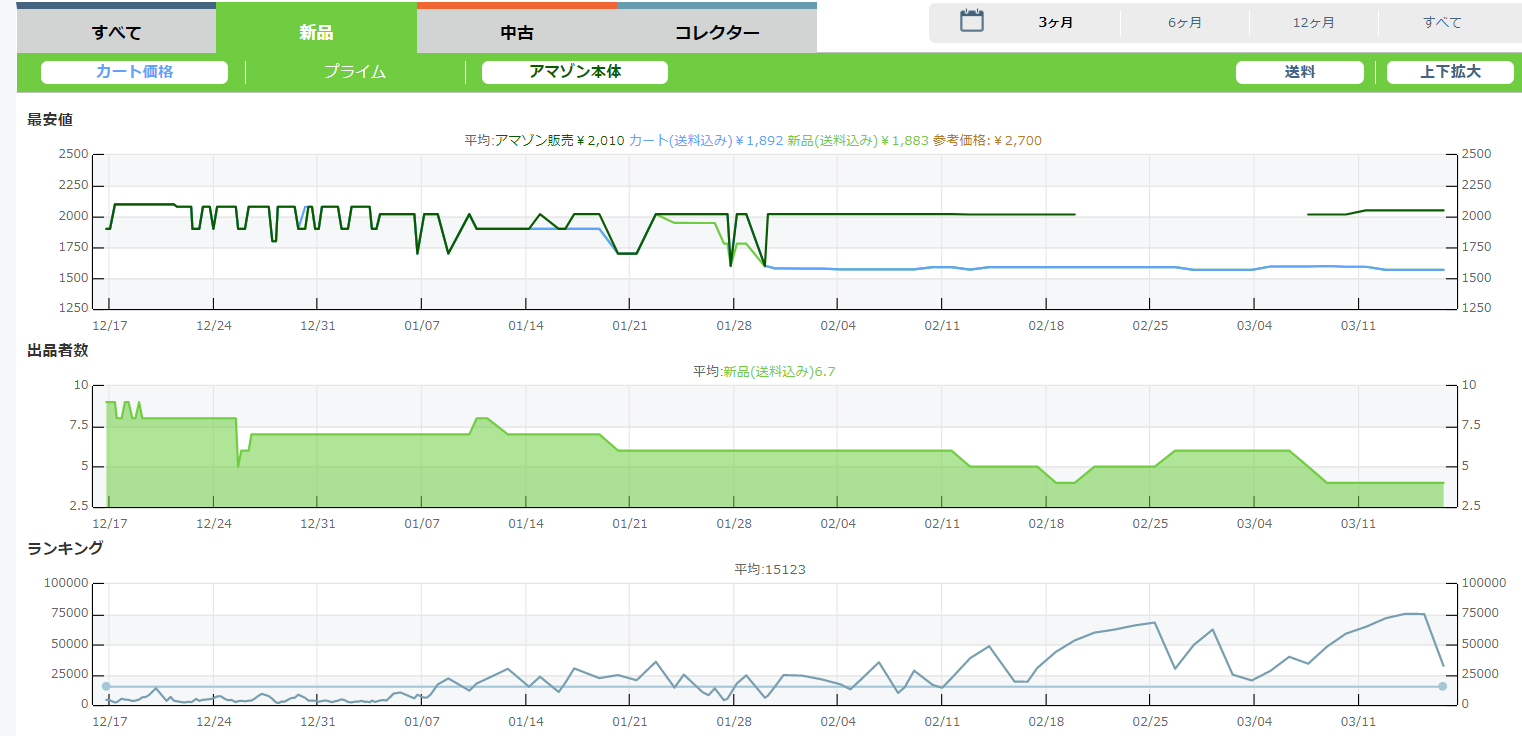This screenshot has height=736, width=1522.
Task: Click the 新品(送料込み)6.7 seller count legend
Action: (778, 372)
